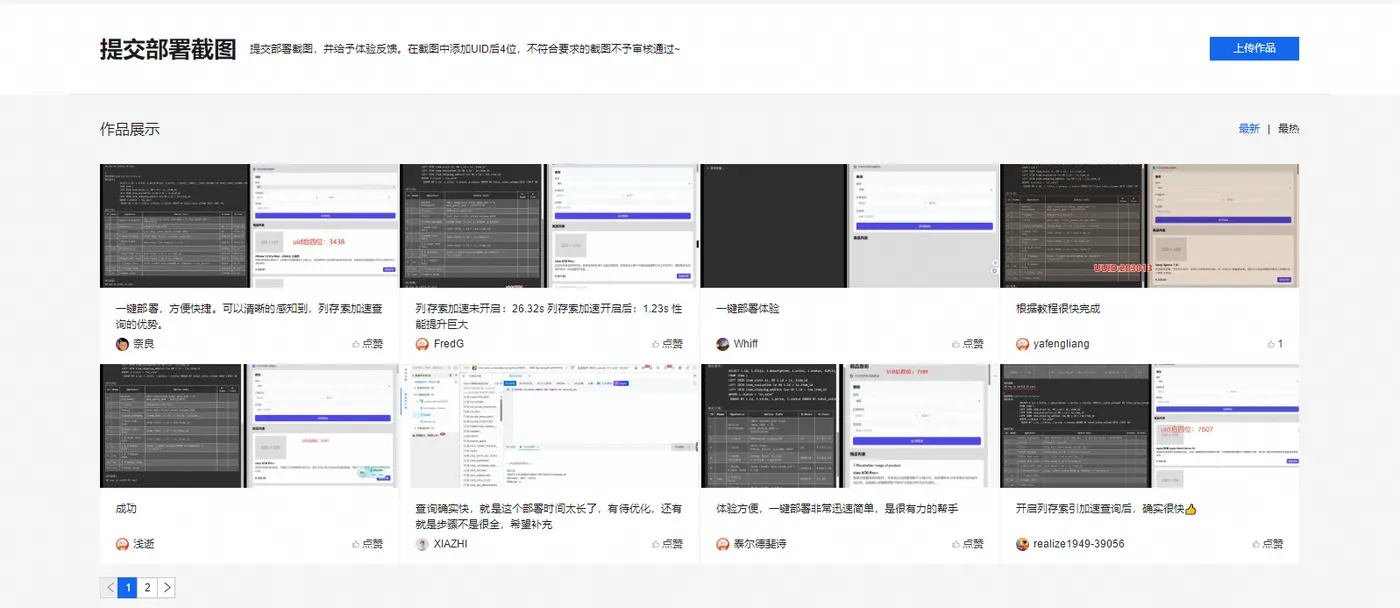Go to next page arrow

pos(166,588)
